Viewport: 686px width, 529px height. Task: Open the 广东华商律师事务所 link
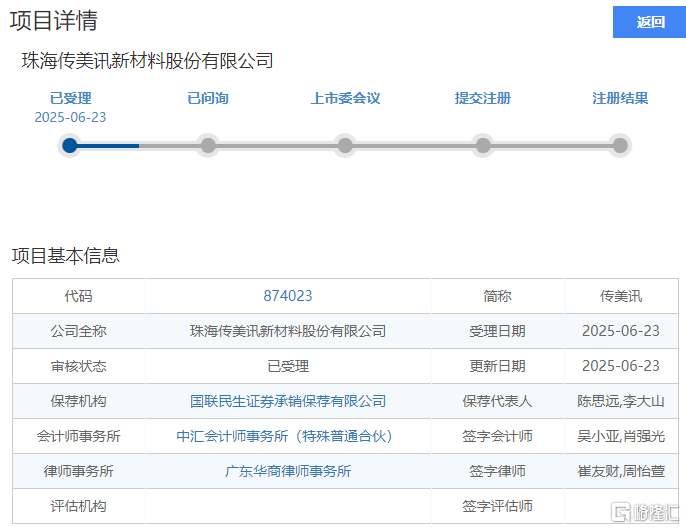tap(288, 471)
